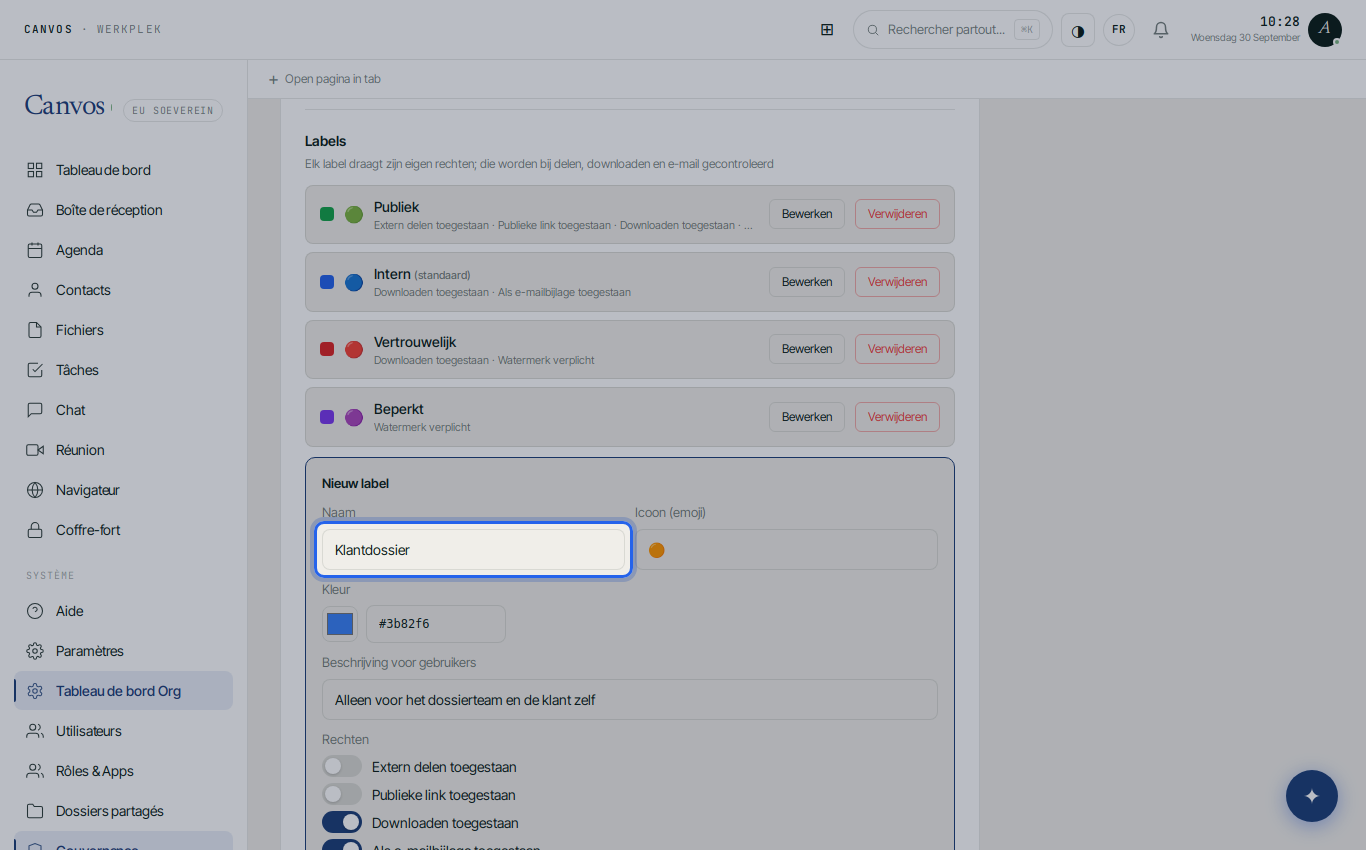Open the notifications bell

coord(1161,30)
